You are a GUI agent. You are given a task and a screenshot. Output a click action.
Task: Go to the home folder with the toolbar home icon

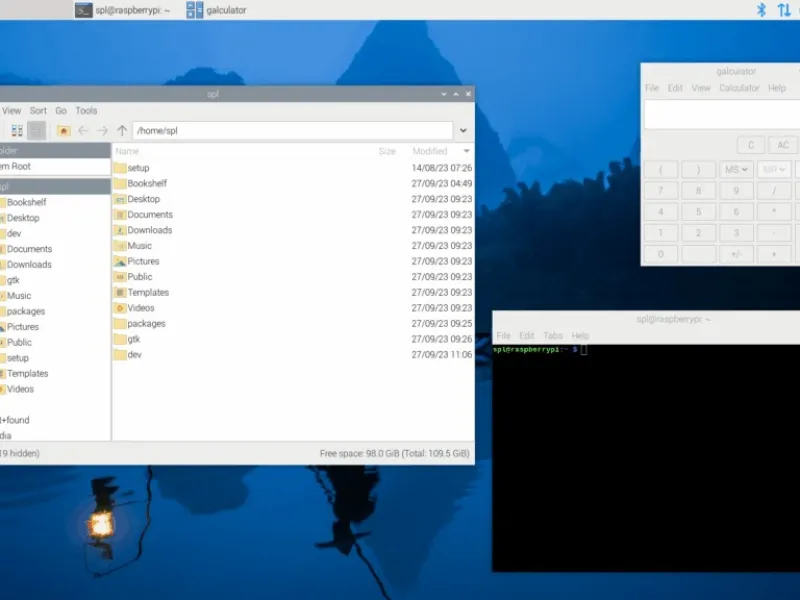pos(63,131)
